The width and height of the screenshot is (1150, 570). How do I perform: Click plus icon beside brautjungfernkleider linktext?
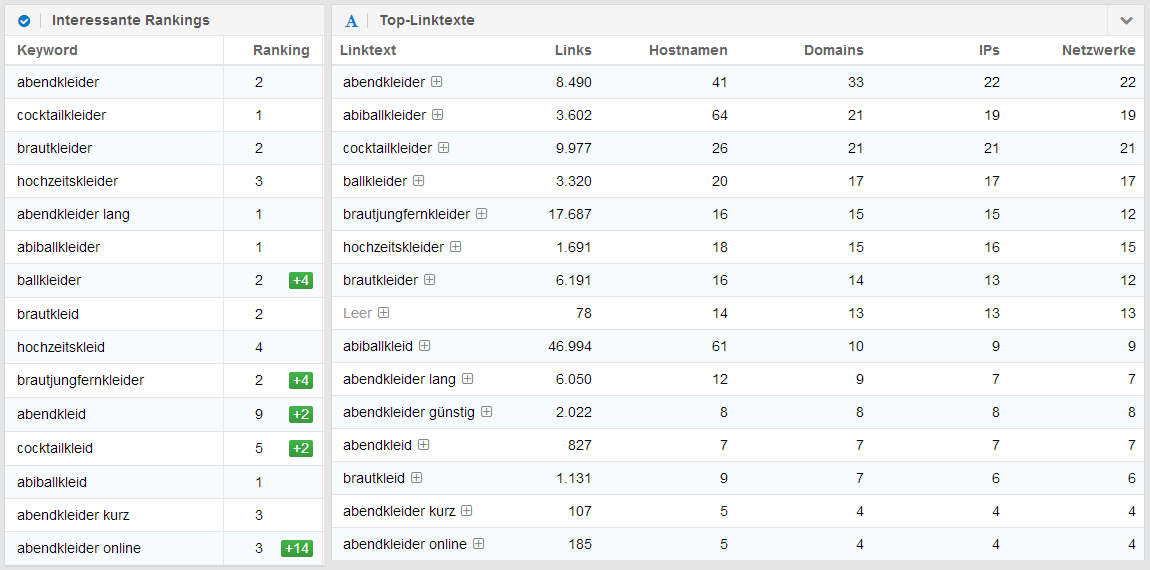click(481, 214)
